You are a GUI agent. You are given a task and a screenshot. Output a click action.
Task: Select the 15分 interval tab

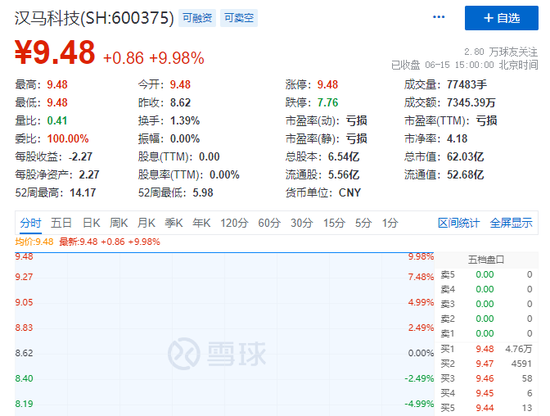point(334,223)
